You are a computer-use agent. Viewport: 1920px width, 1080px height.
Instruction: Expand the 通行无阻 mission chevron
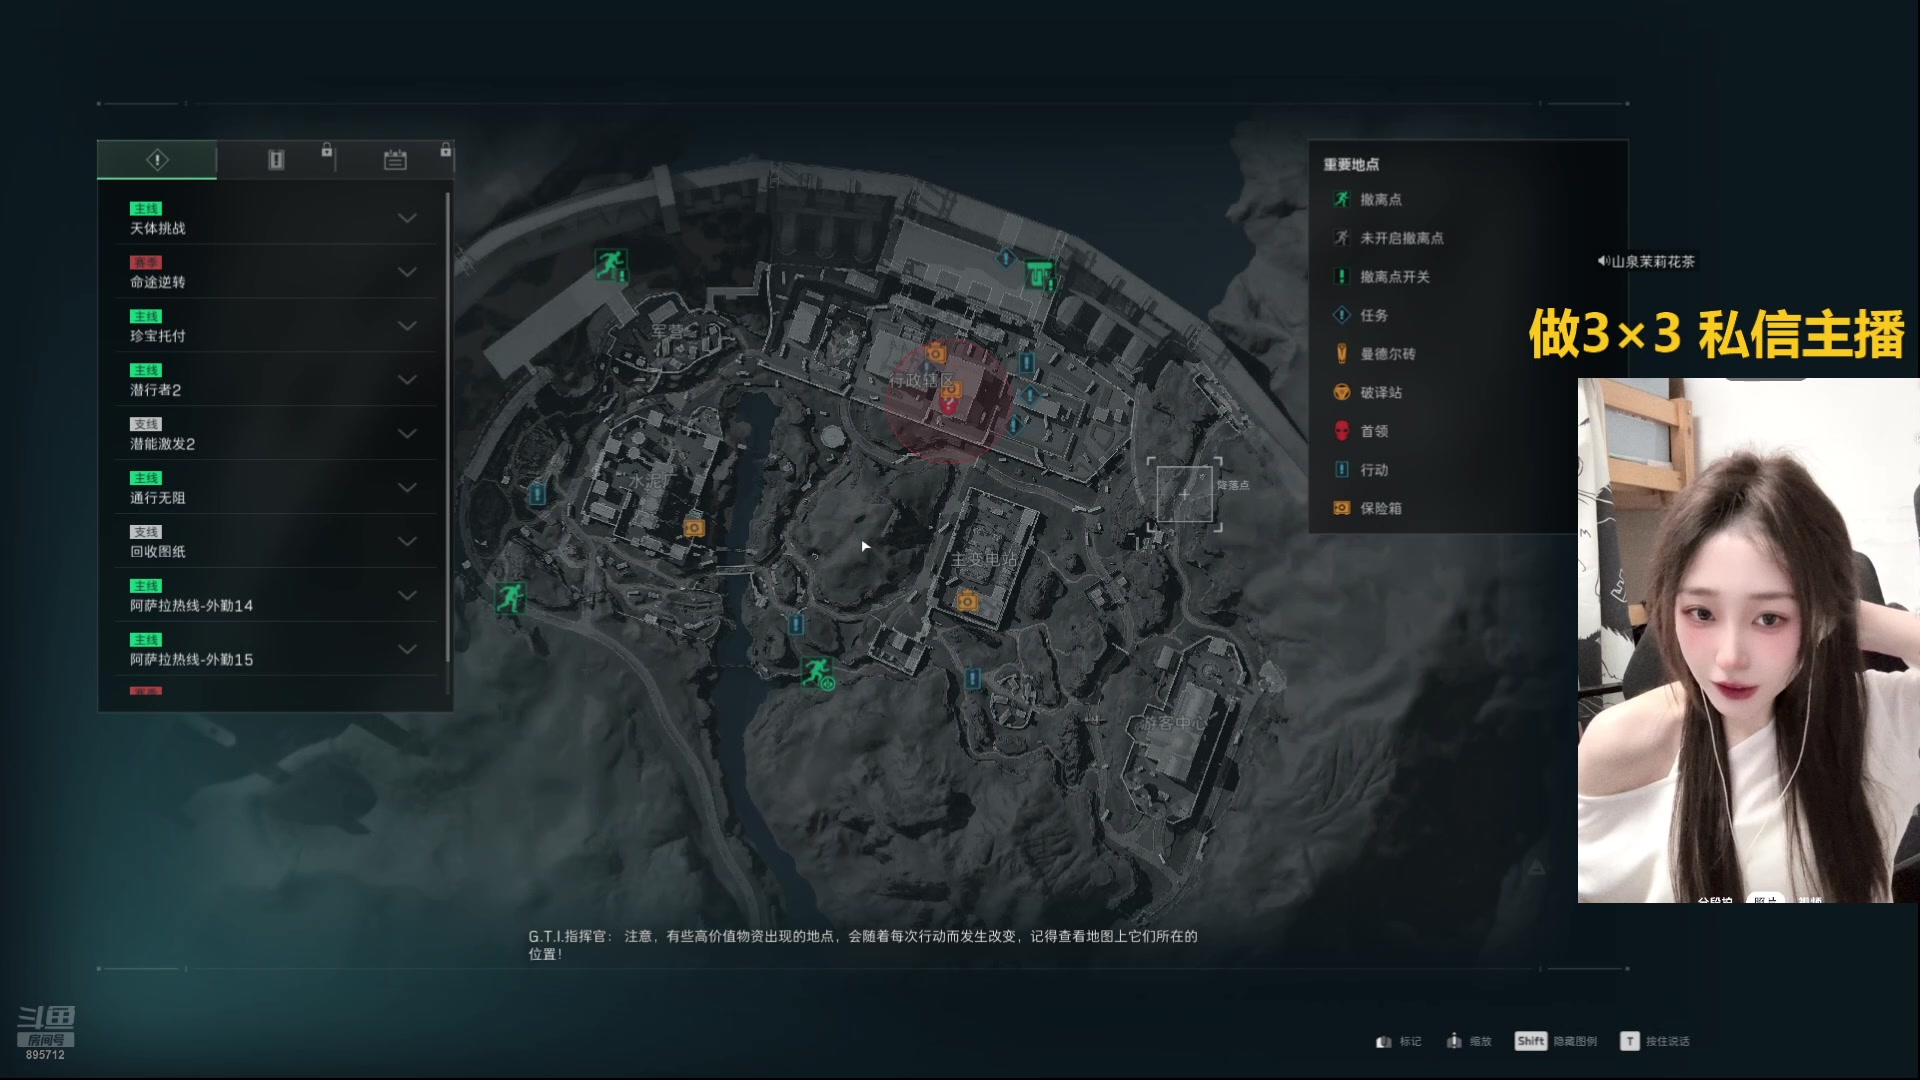click(x=407, y=488)
